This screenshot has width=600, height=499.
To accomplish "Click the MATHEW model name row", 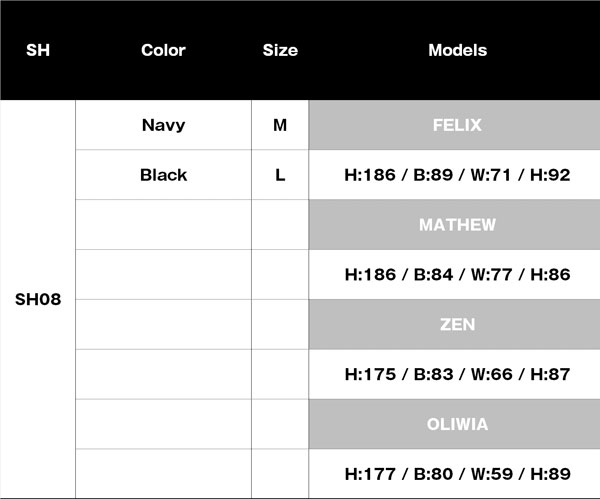I will click(457, 225).
